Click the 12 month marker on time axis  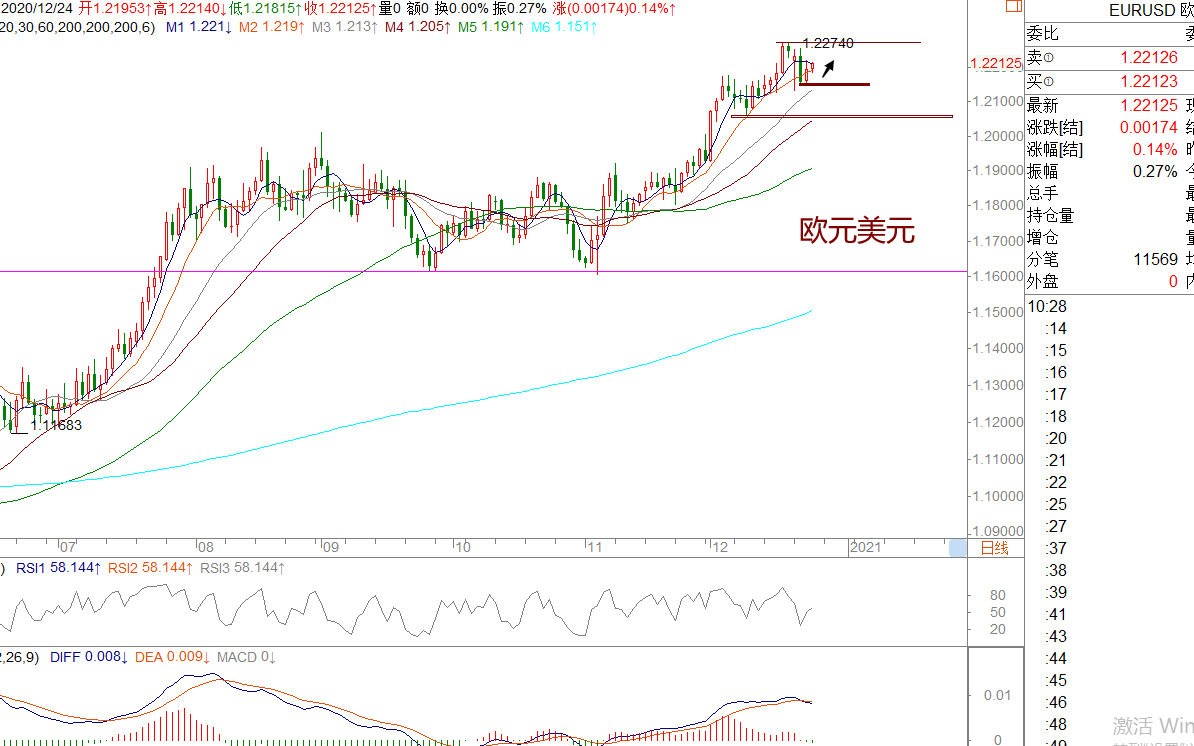click(720, 547)
